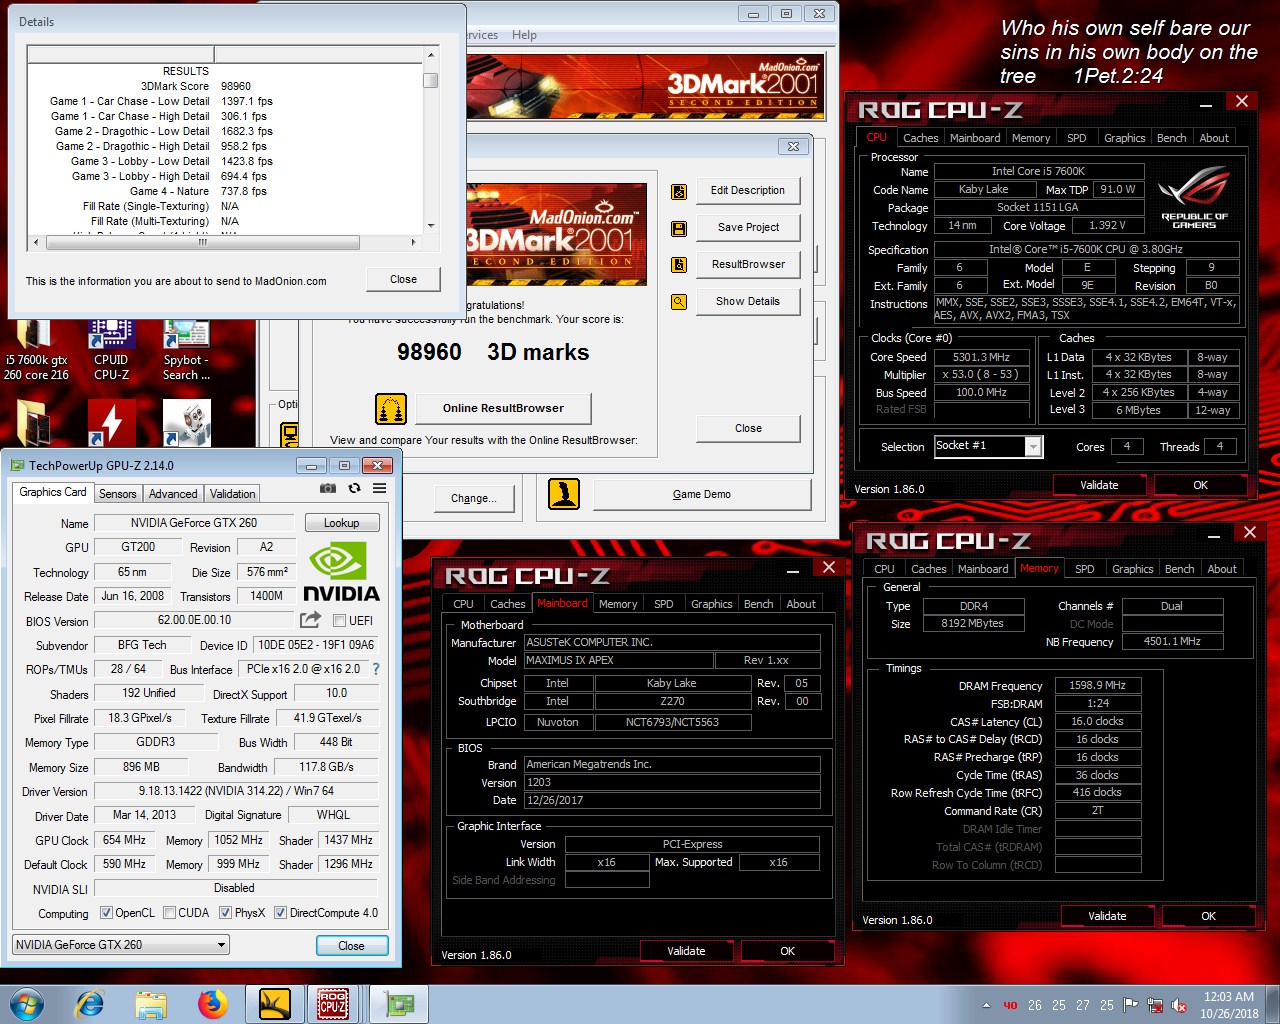The image size is (1280, 1024).
Task: Click the GPU-Z screenshot camera icon
Action: [328, 488]
